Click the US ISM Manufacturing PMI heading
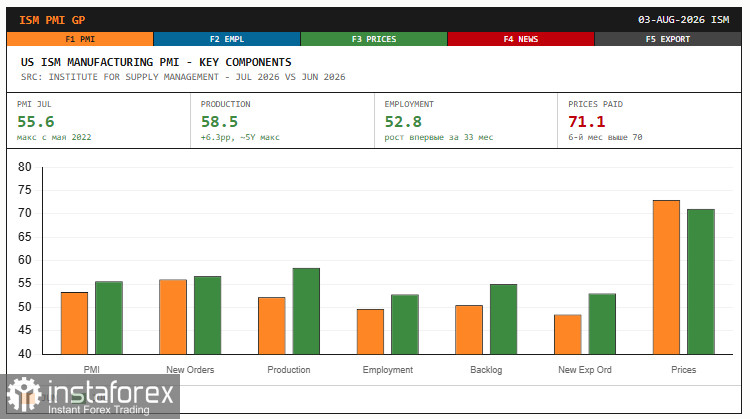 156,62
